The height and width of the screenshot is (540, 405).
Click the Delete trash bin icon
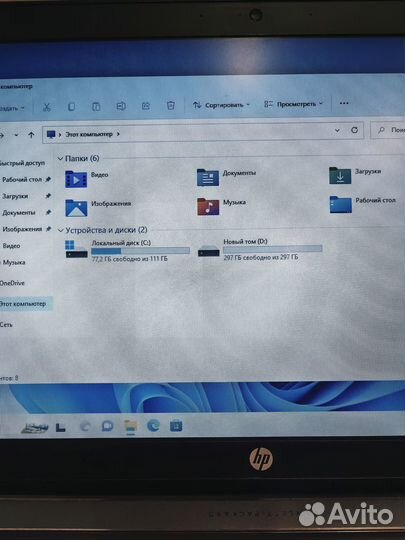(170, 105)
